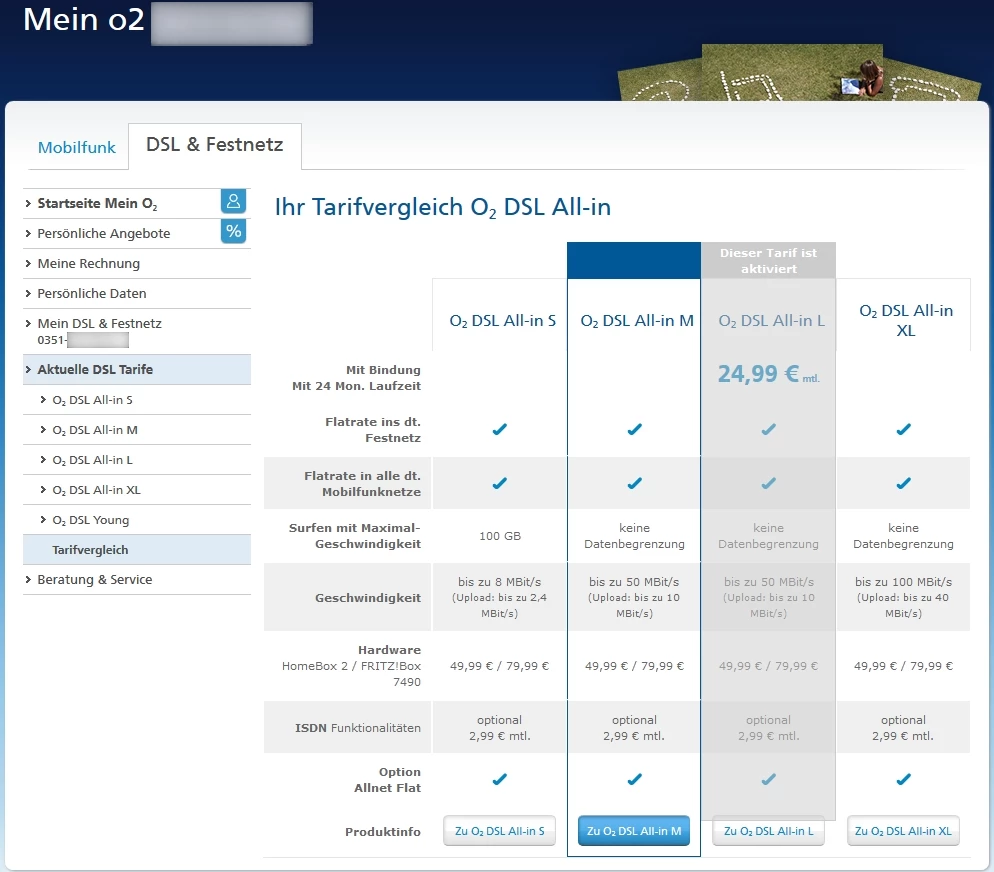This screenshot has height=872, width=994.
Task: Click the Zu O2 DSL All-in S button
Action: [x=500, y=831]
